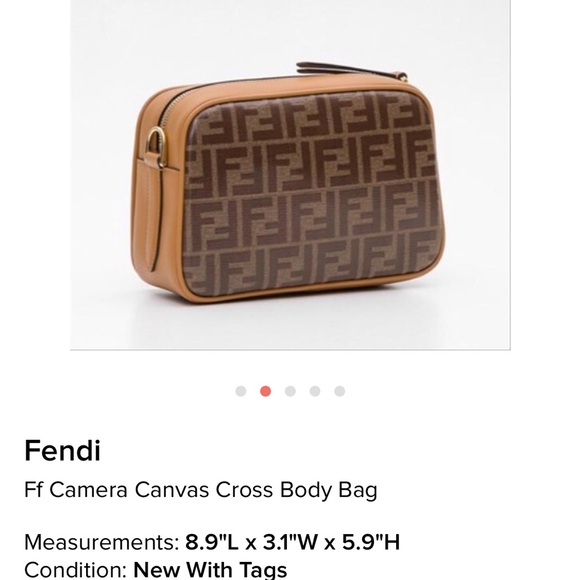Viewport: 580px width, 580px height.
Task: Click the New With Tags condition
Action: [x=210, y=570]
